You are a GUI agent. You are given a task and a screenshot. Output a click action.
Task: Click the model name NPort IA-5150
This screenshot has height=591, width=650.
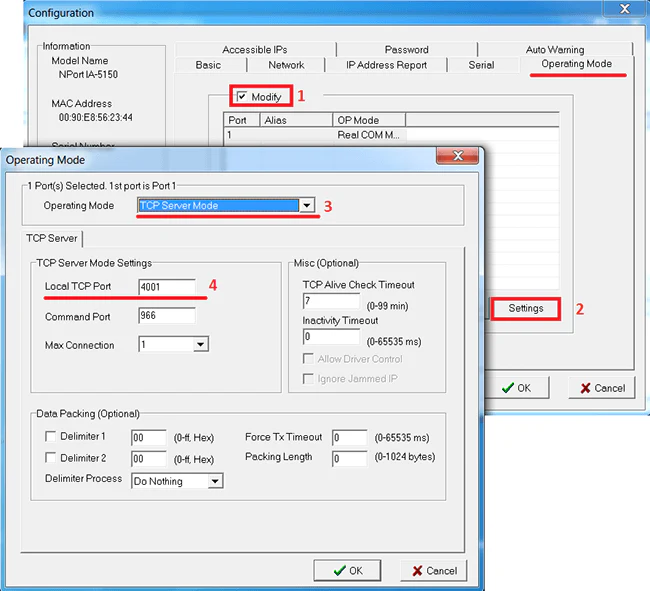[x=88, y=75]
